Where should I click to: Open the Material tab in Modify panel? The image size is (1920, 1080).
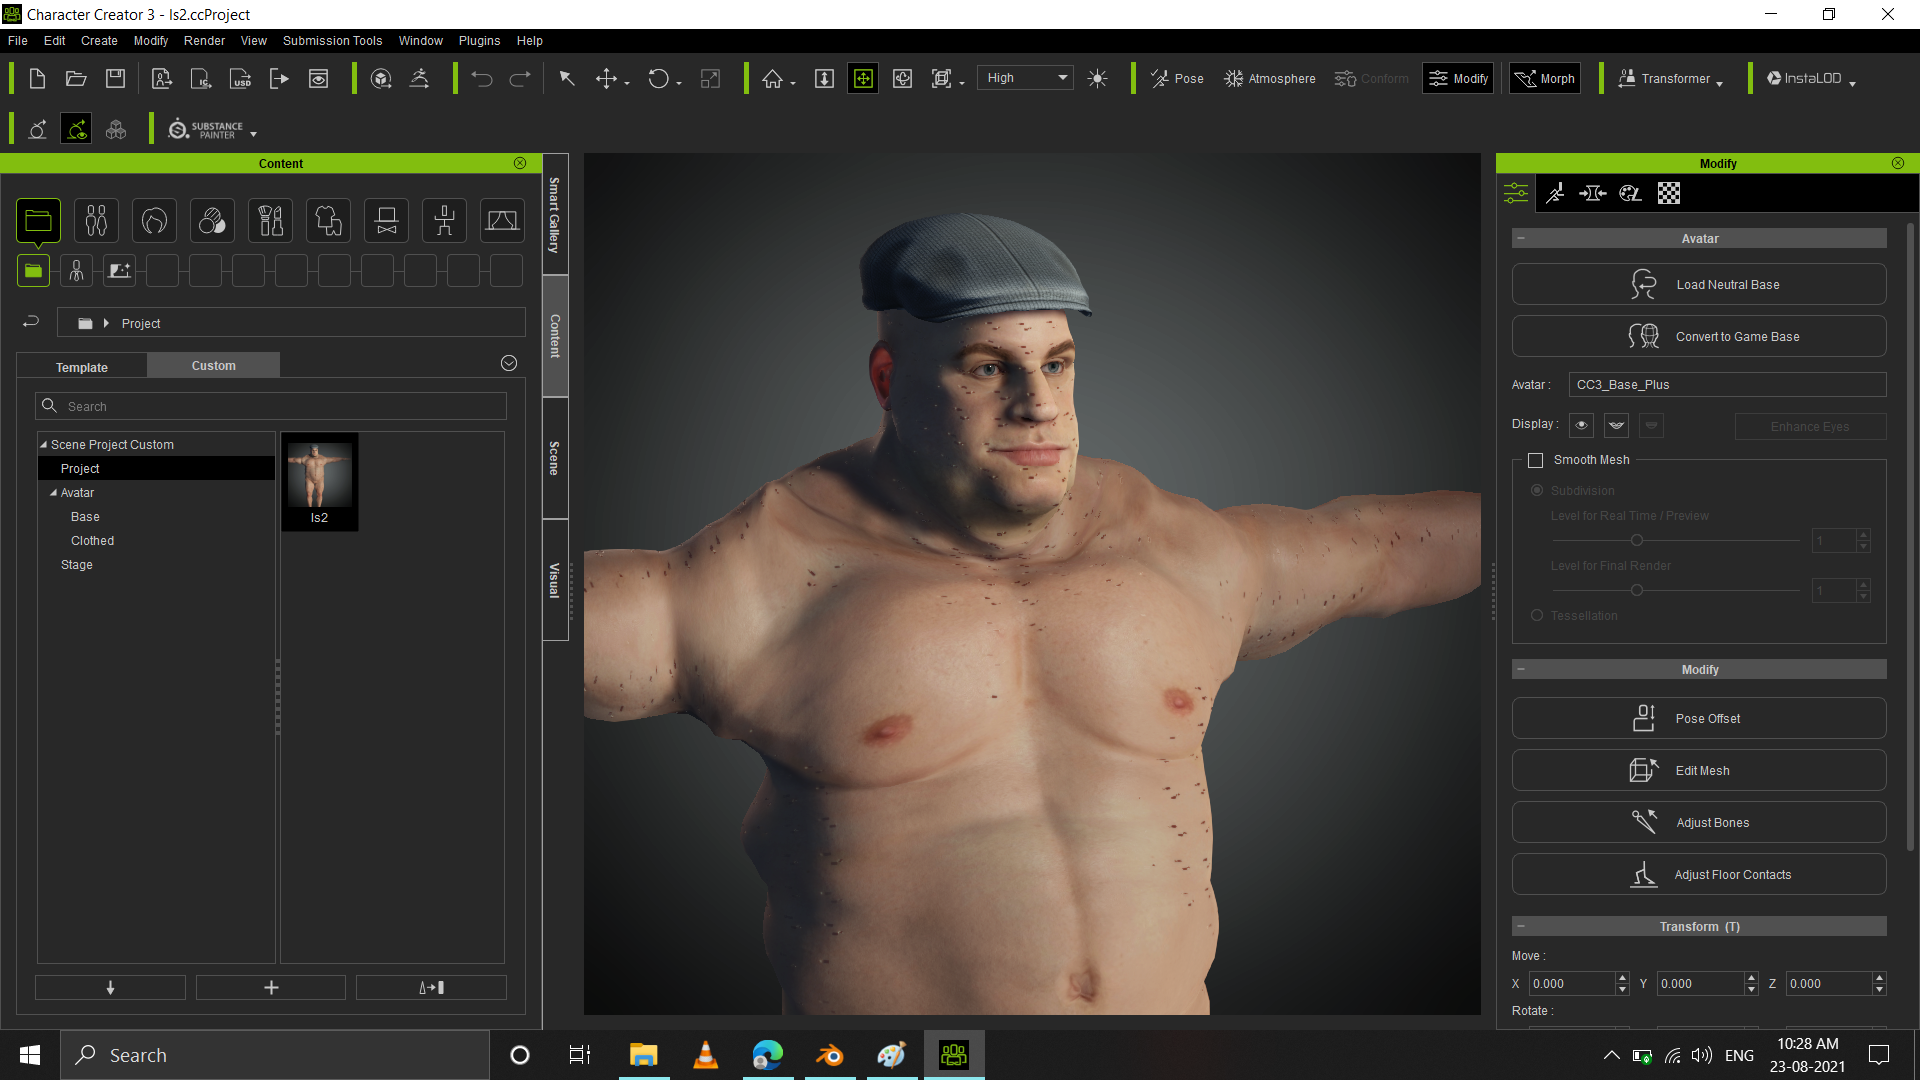pyautogui.click(x=1631, y=193)
